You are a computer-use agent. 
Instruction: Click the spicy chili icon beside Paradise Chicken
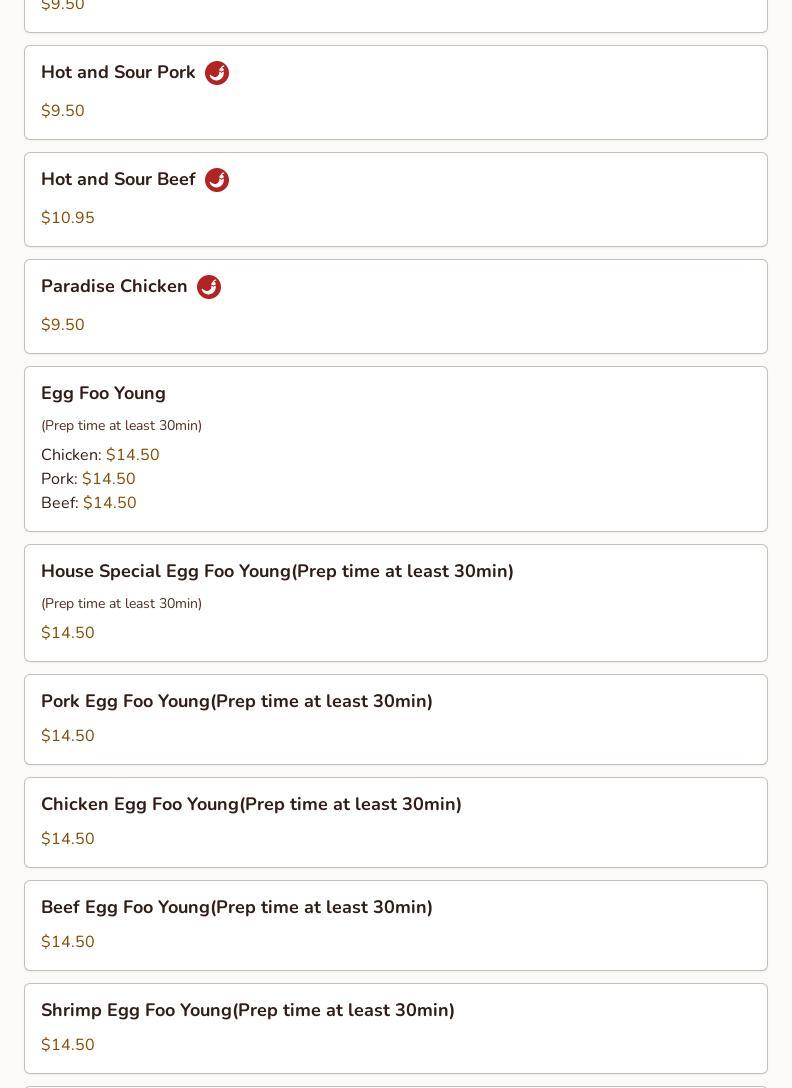point(209,287)
